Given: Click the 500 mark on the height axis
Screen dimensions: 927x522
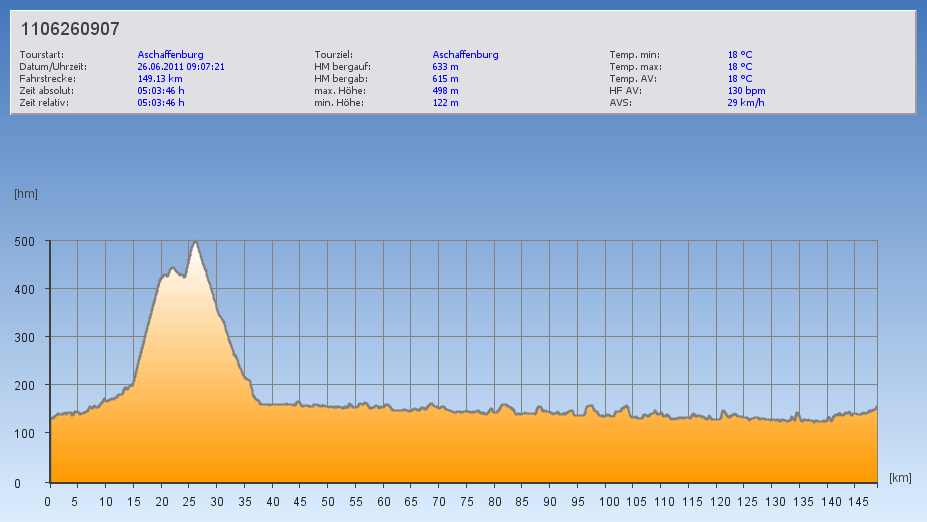Looking at the screenshot, I should [24, 242].
